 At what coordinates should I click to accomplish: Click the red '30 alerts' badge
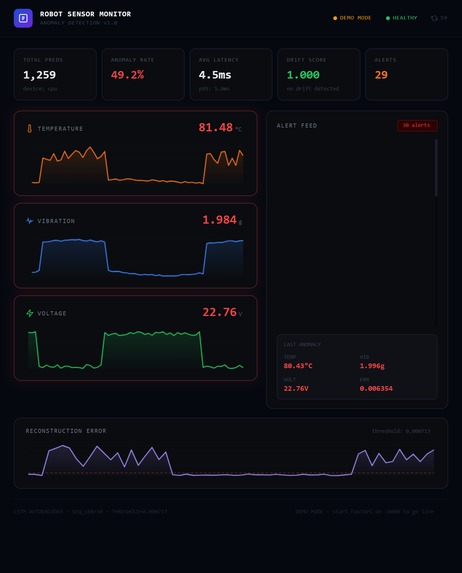(417, 125)
